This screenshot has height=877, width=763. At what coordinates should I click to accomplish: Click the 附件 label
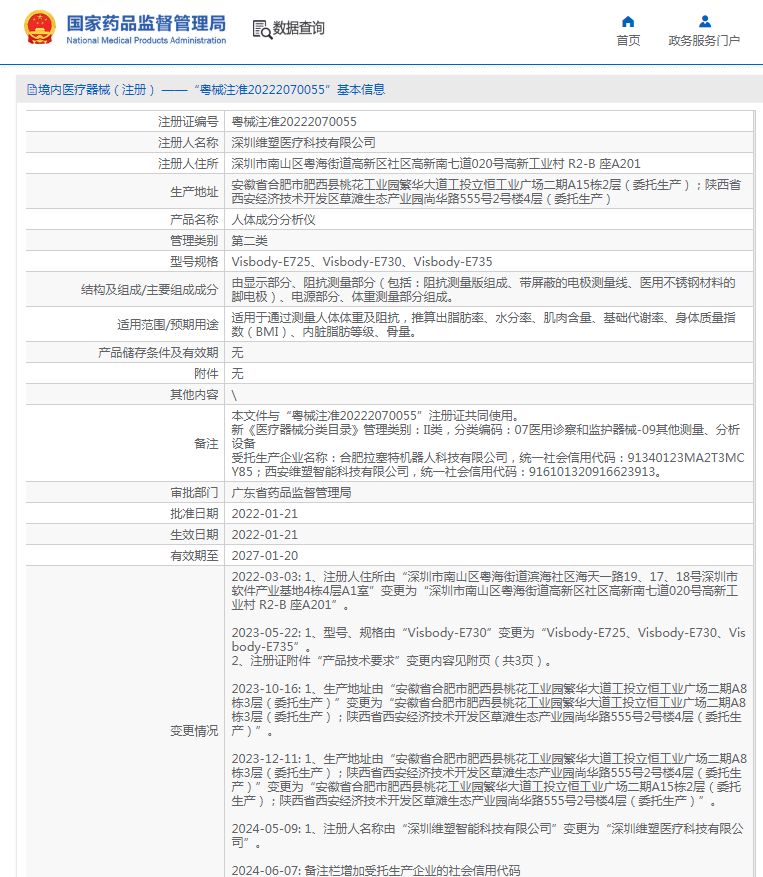pos(206,374)
